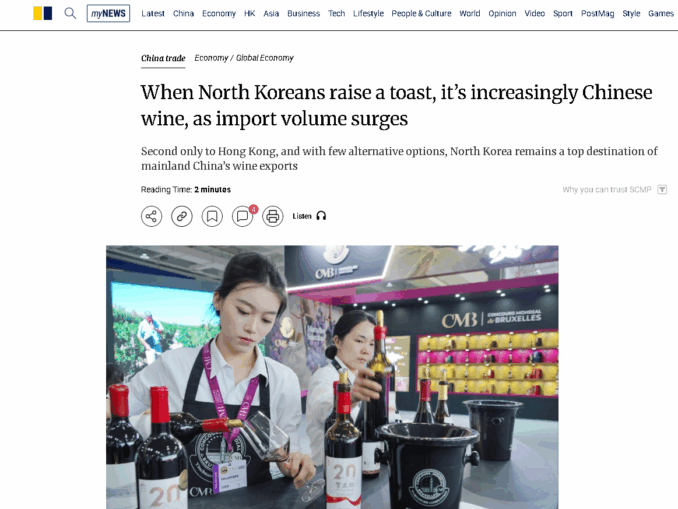Navigate to the Opinion section
The width and height of the screenshot is (678, 509).
pyautogui.click(x=502, y=13)
